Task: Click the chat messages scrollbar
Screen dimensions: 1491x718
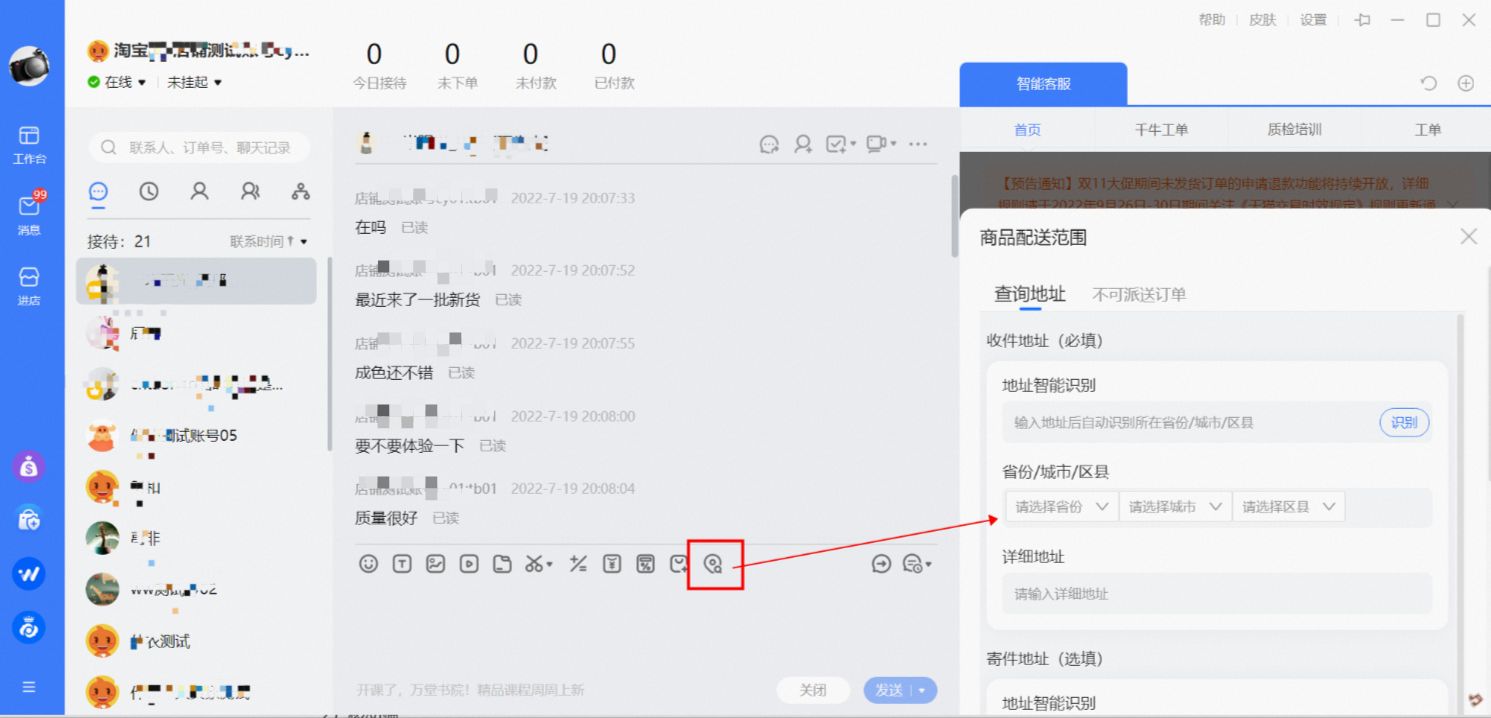Action: pyautogui.click(x=954, y=216)
